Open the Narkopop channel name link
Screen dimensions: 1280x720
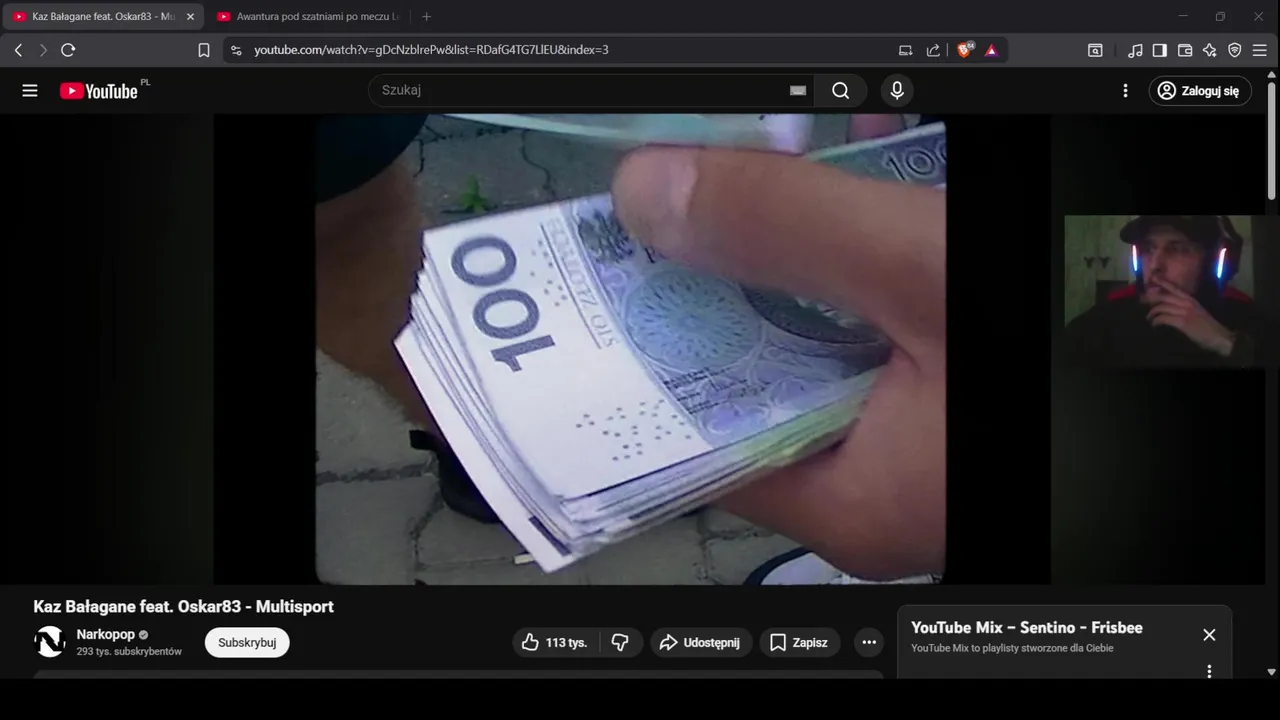click(x=106, y=635)
